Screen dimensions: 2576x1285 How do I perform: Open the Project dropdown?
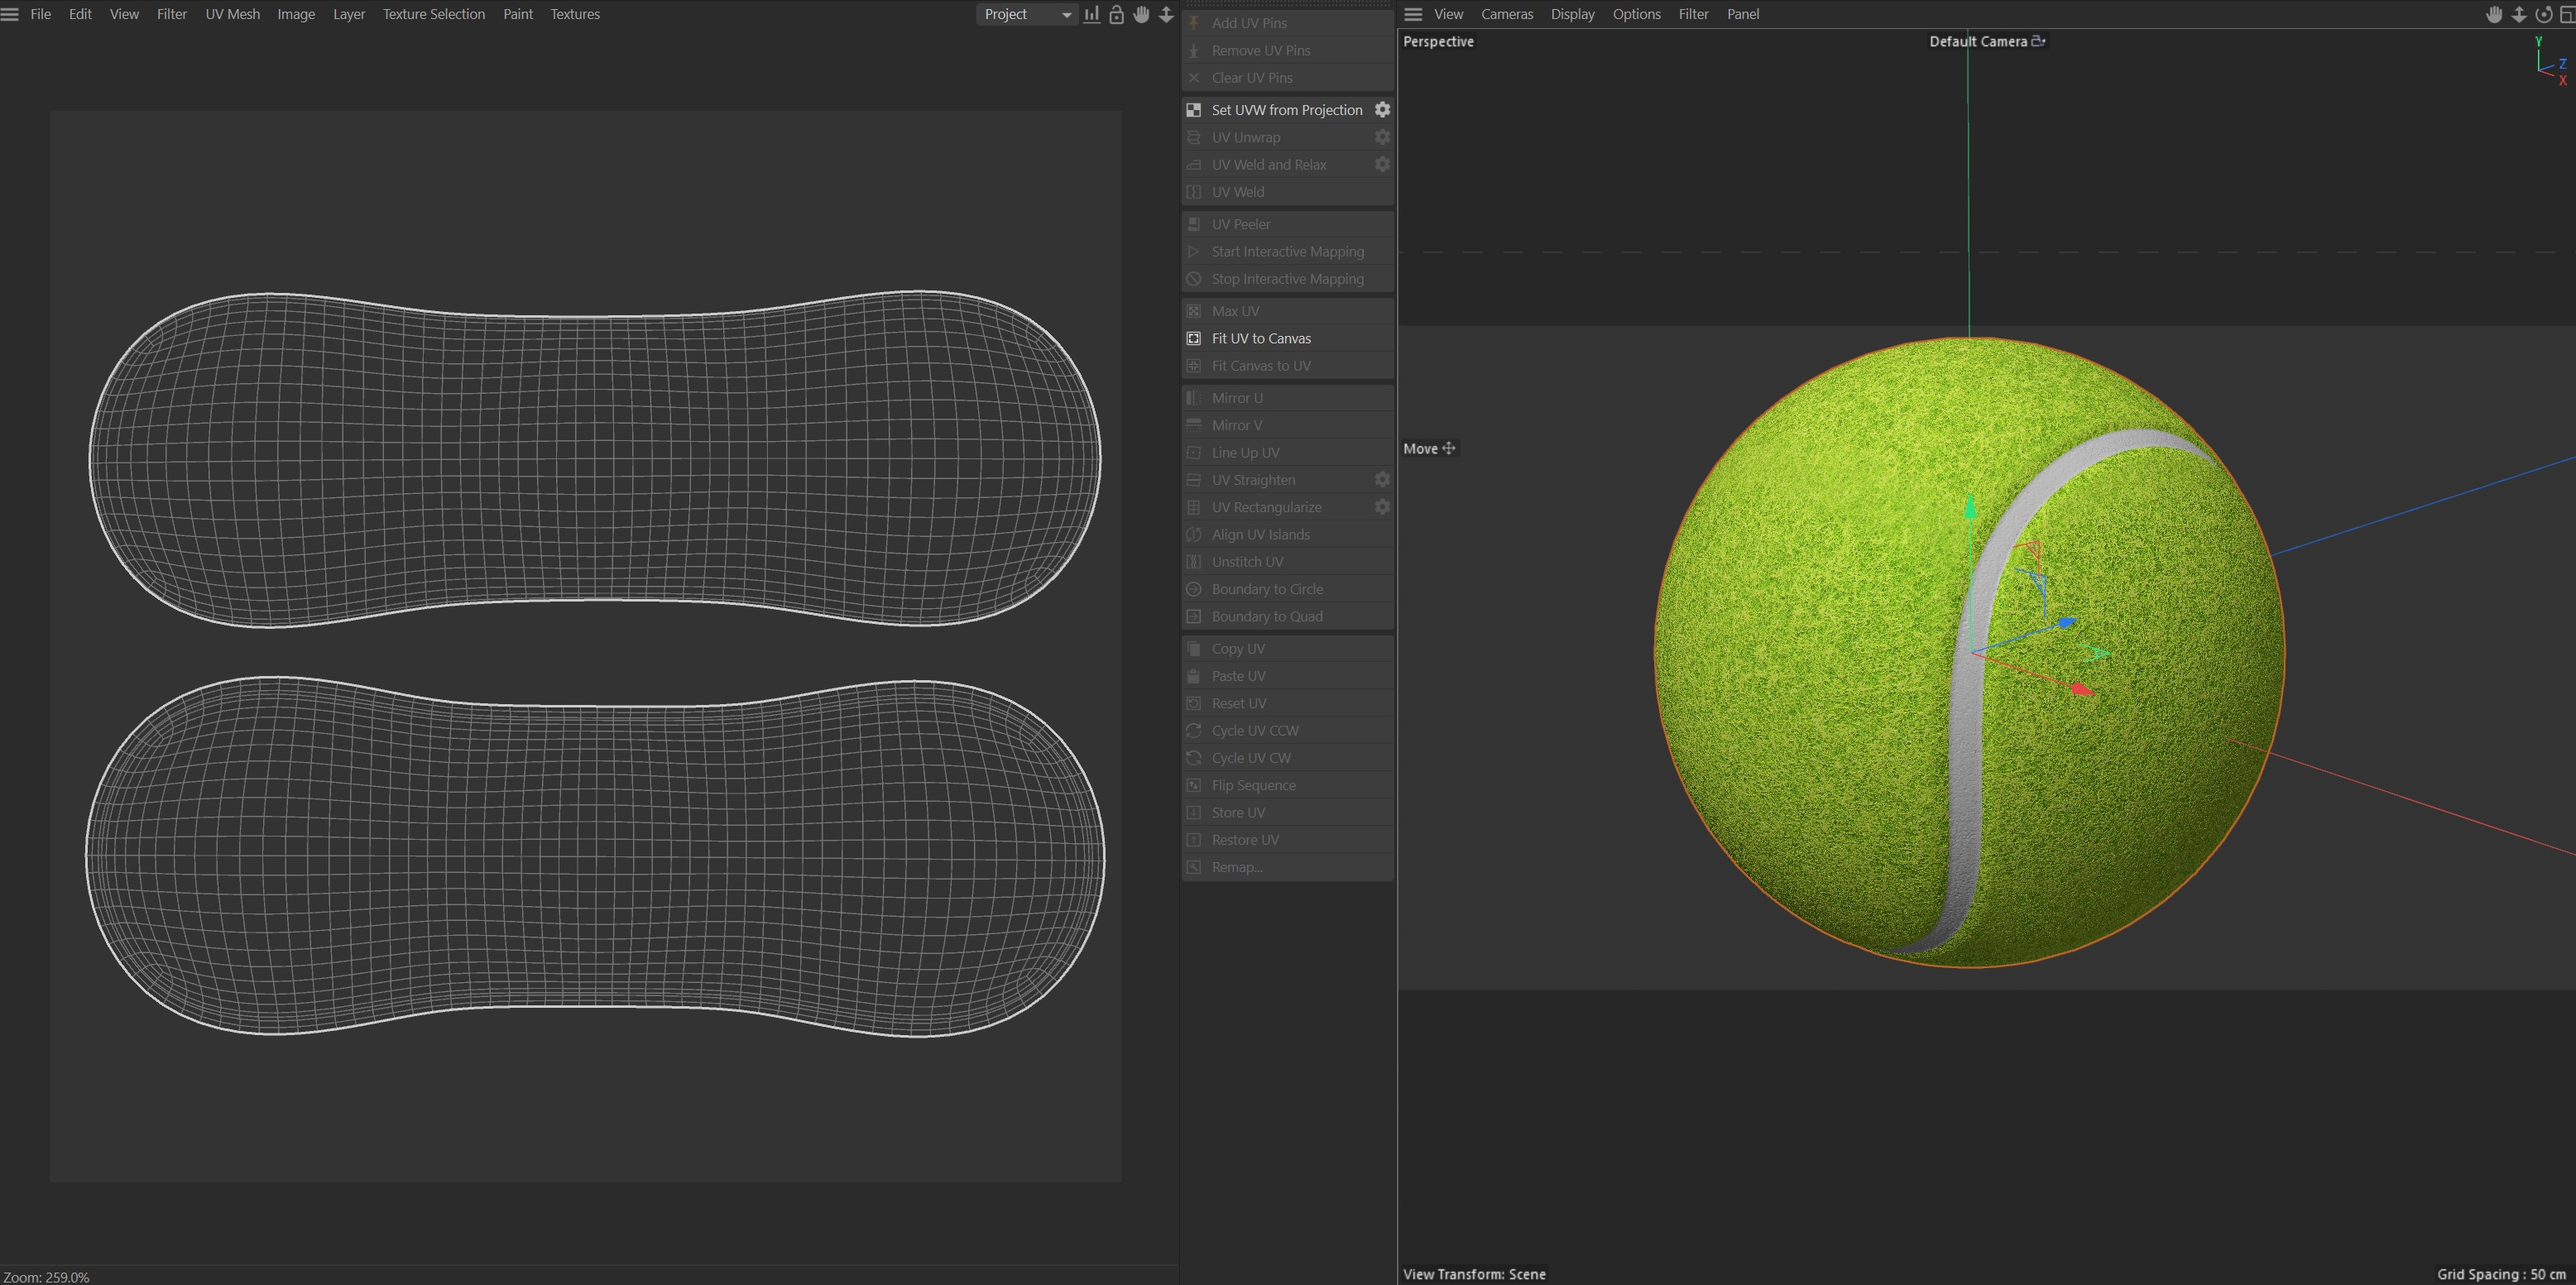click(1026, 14)
